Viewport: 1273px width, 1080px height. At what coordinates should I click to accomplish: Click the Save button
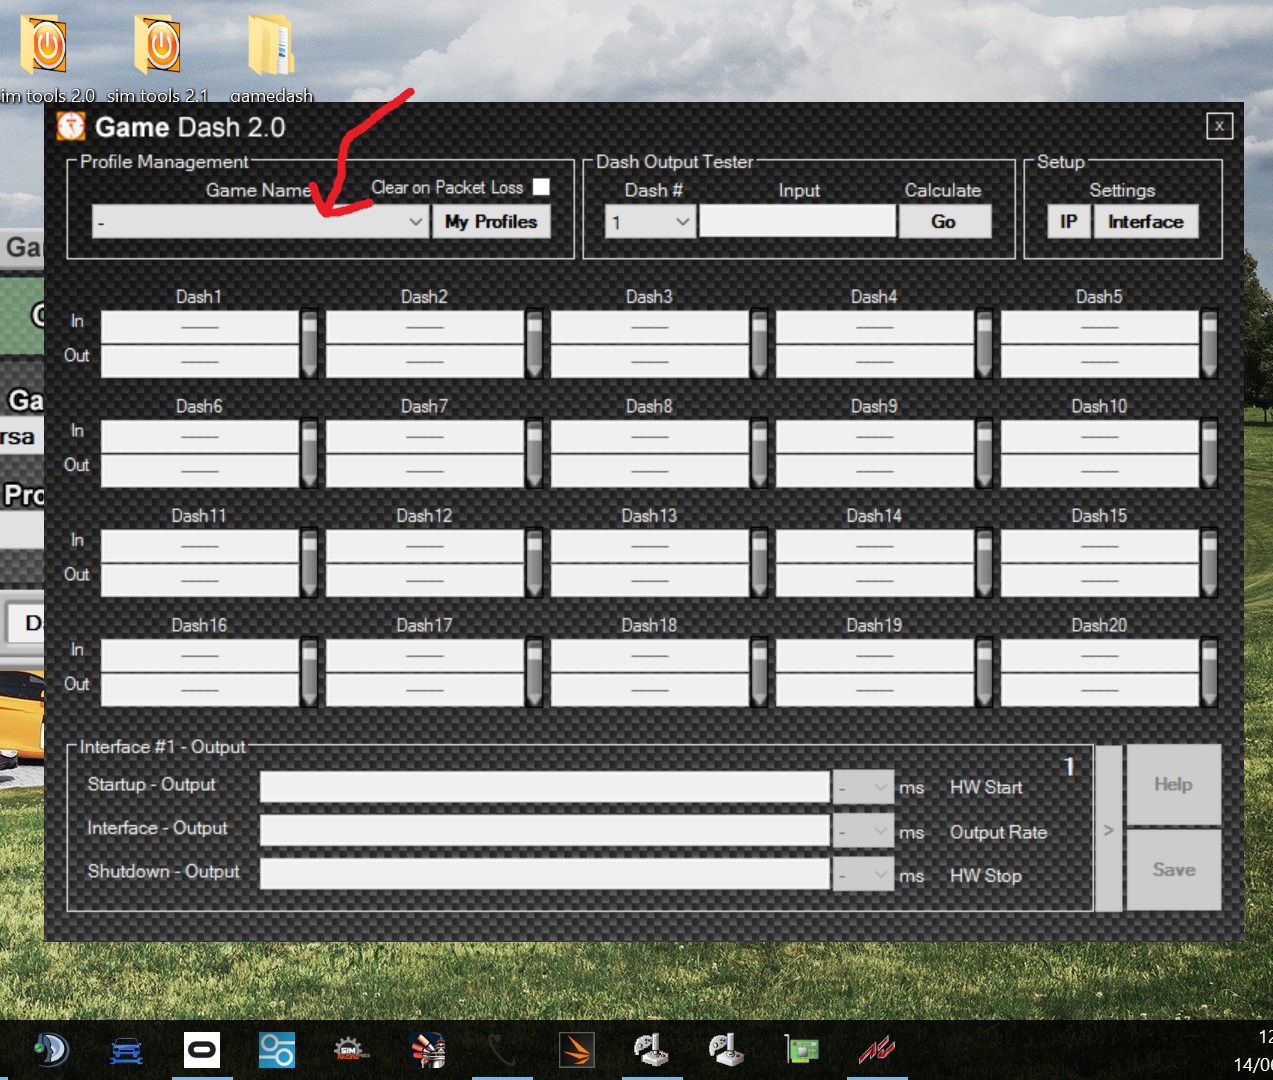1174,870
